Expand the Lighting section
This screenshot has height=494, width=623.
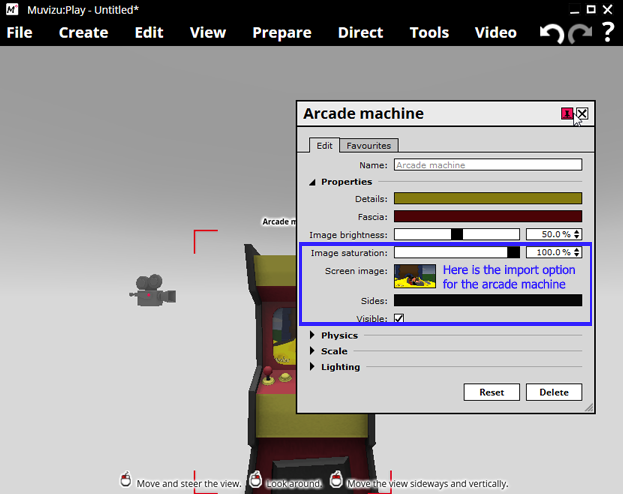click(x=313, y=366)
